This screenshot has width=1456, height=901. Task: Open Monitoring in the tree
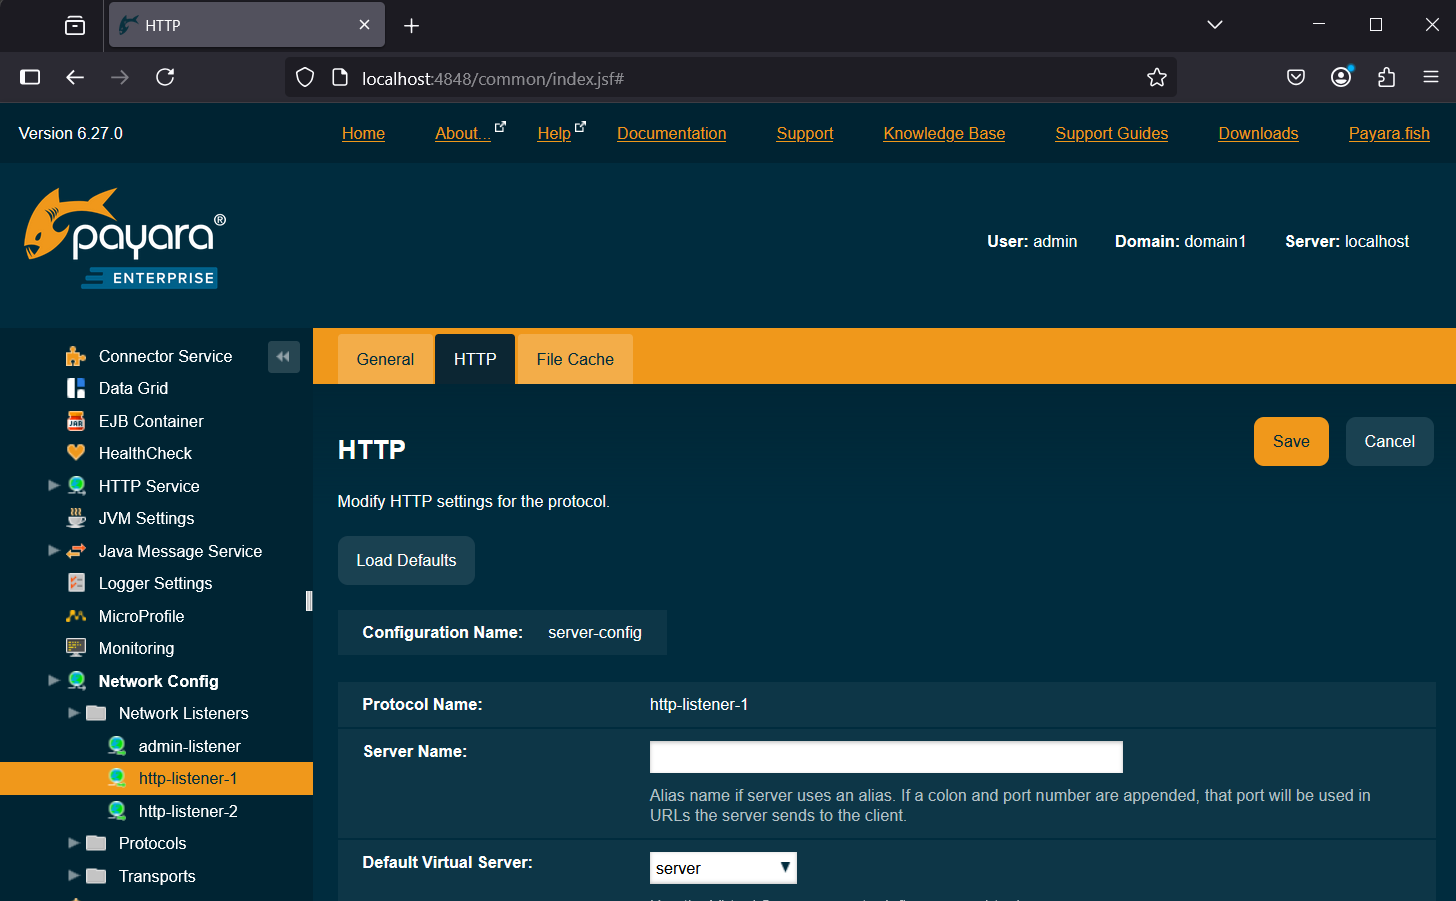tap(136, 648)
